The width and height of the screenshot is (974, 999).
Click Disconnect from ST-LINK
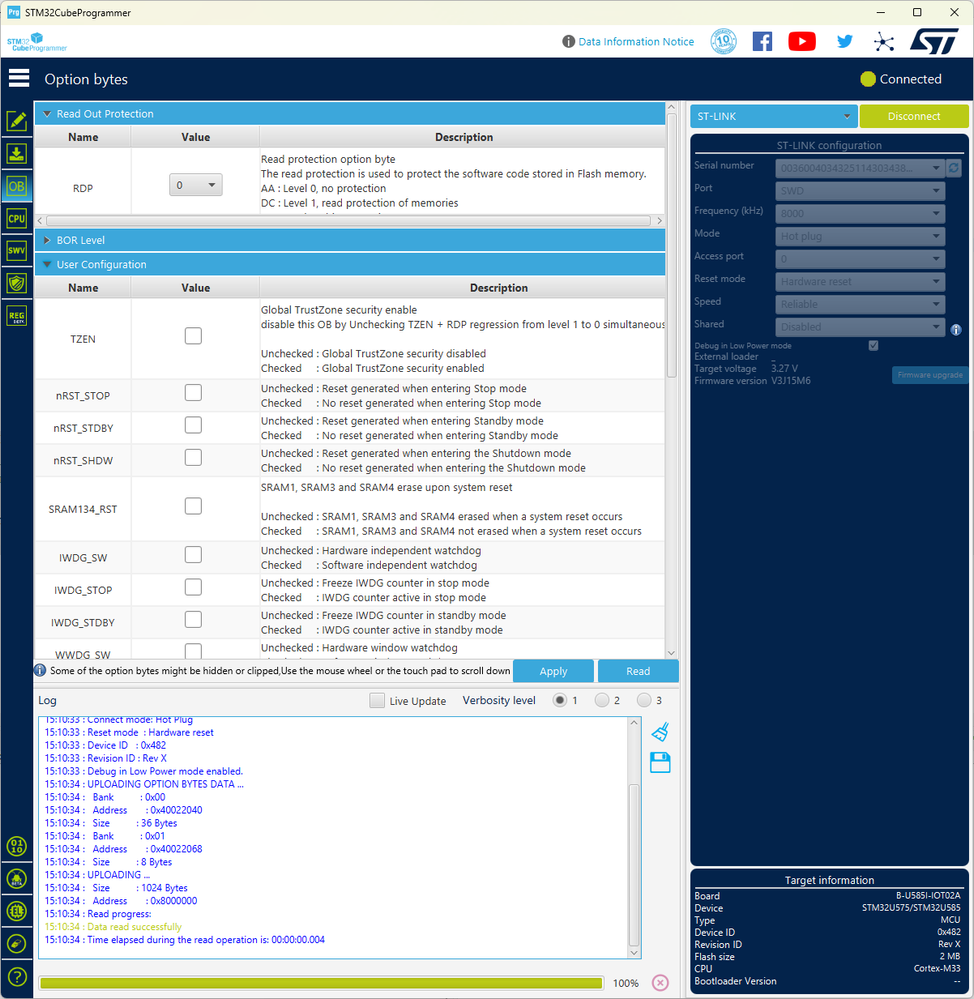(914, 116)
